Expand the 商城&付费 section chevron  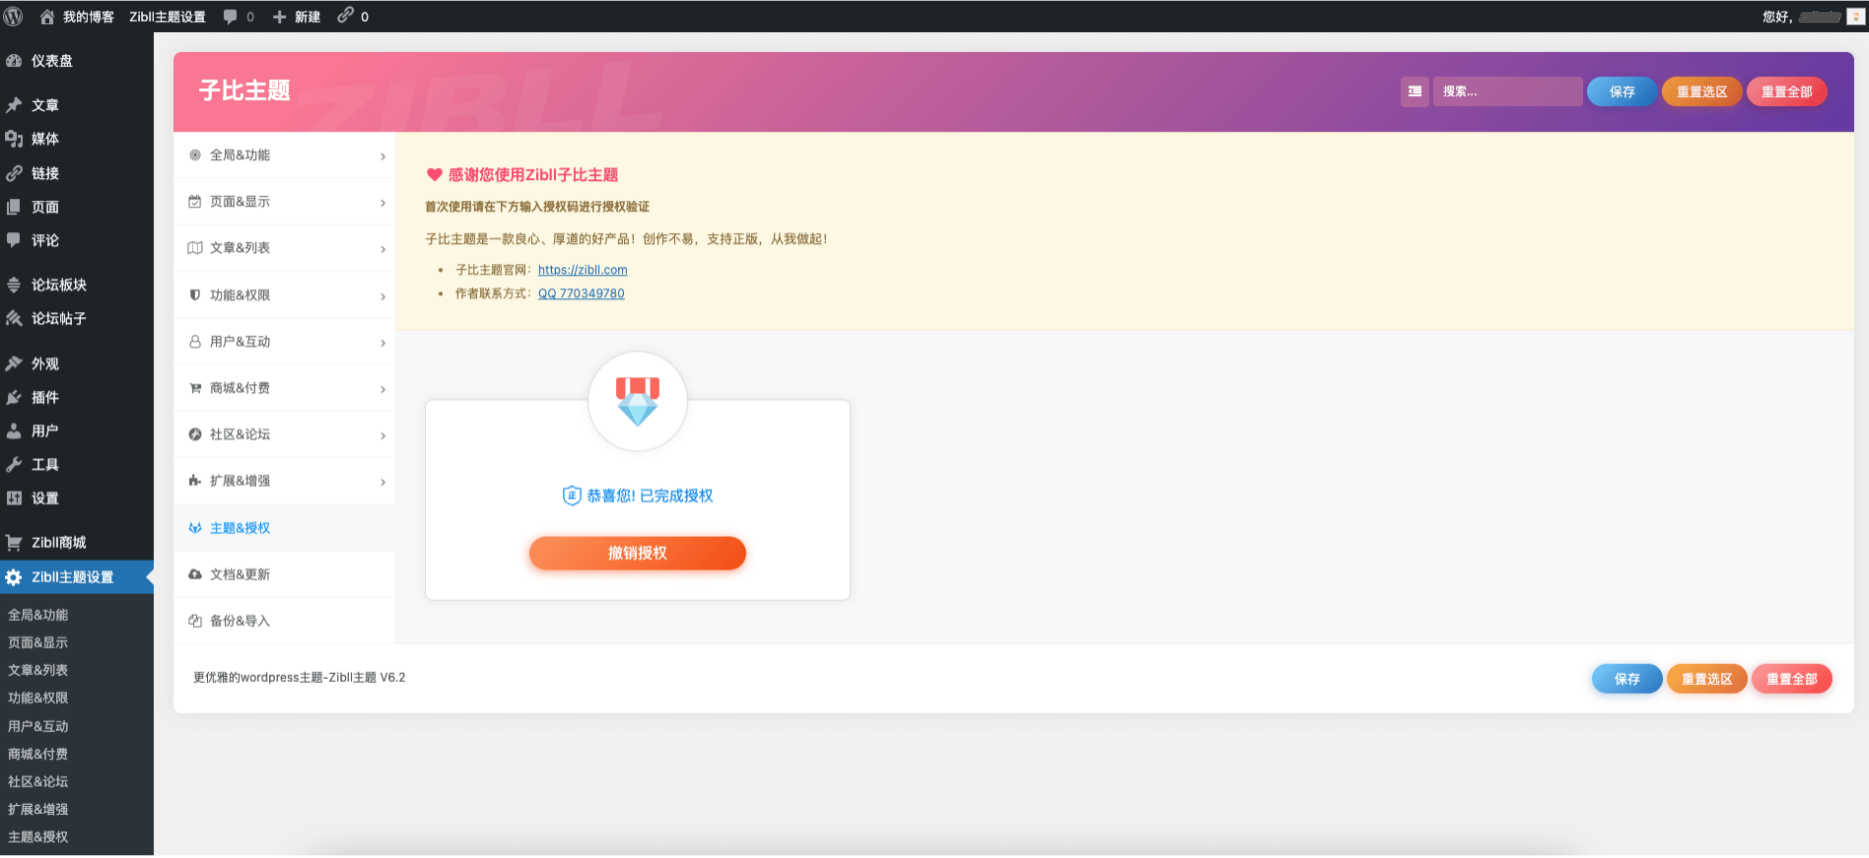click(383, 389)
